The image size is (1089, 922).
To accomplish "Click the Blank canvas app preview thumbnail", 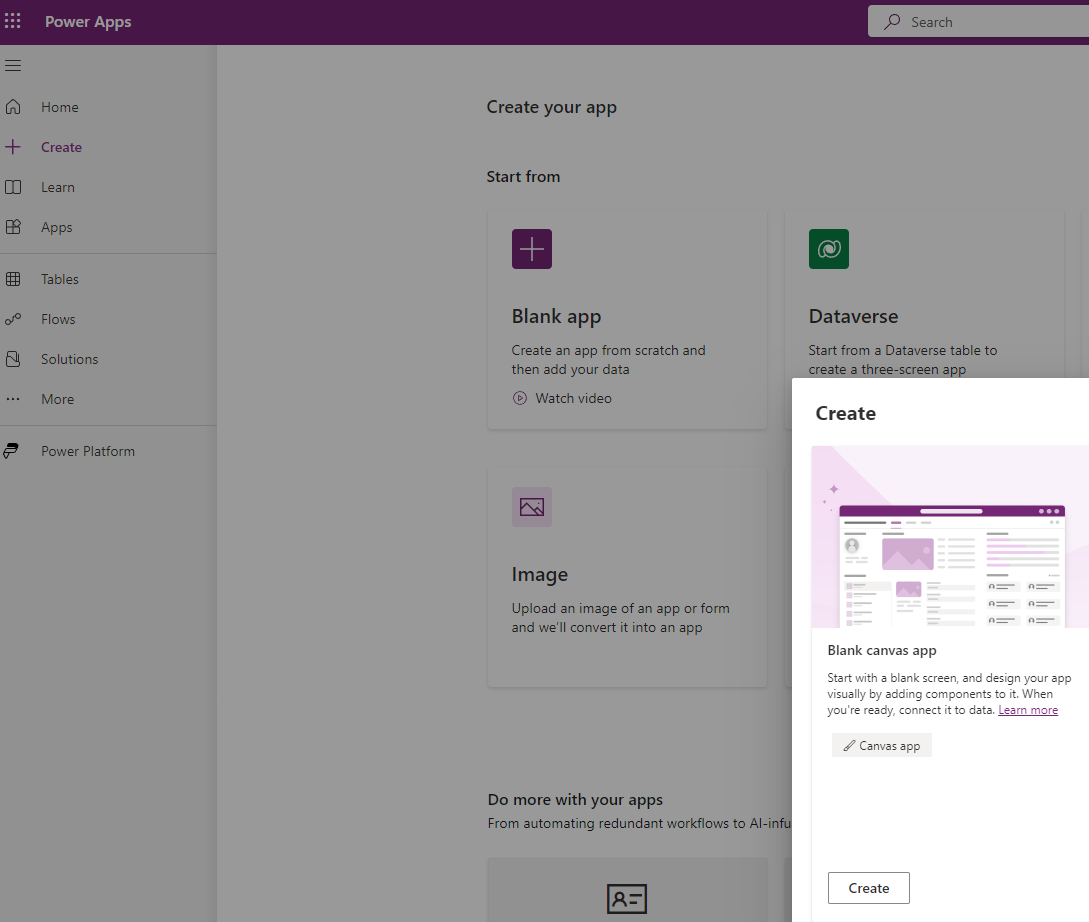I will pos(950,537).
